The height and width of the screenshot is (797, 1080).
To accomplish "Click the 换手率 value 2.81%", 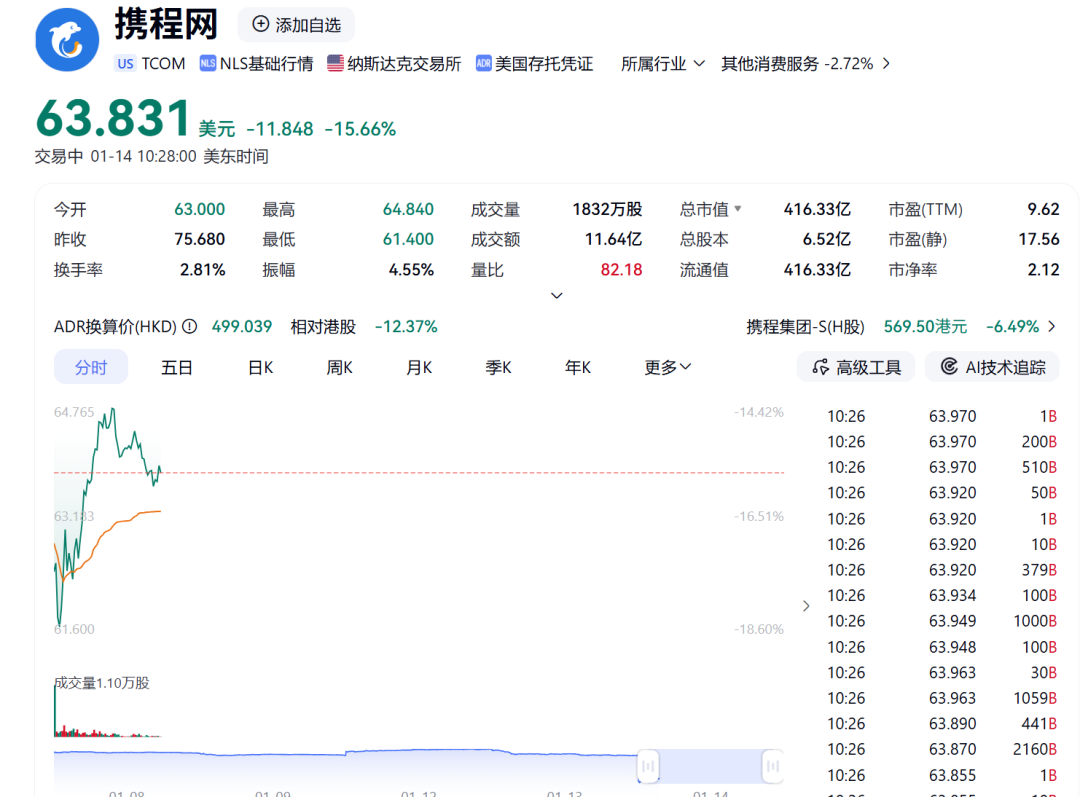I will click(x=202, y=270).
